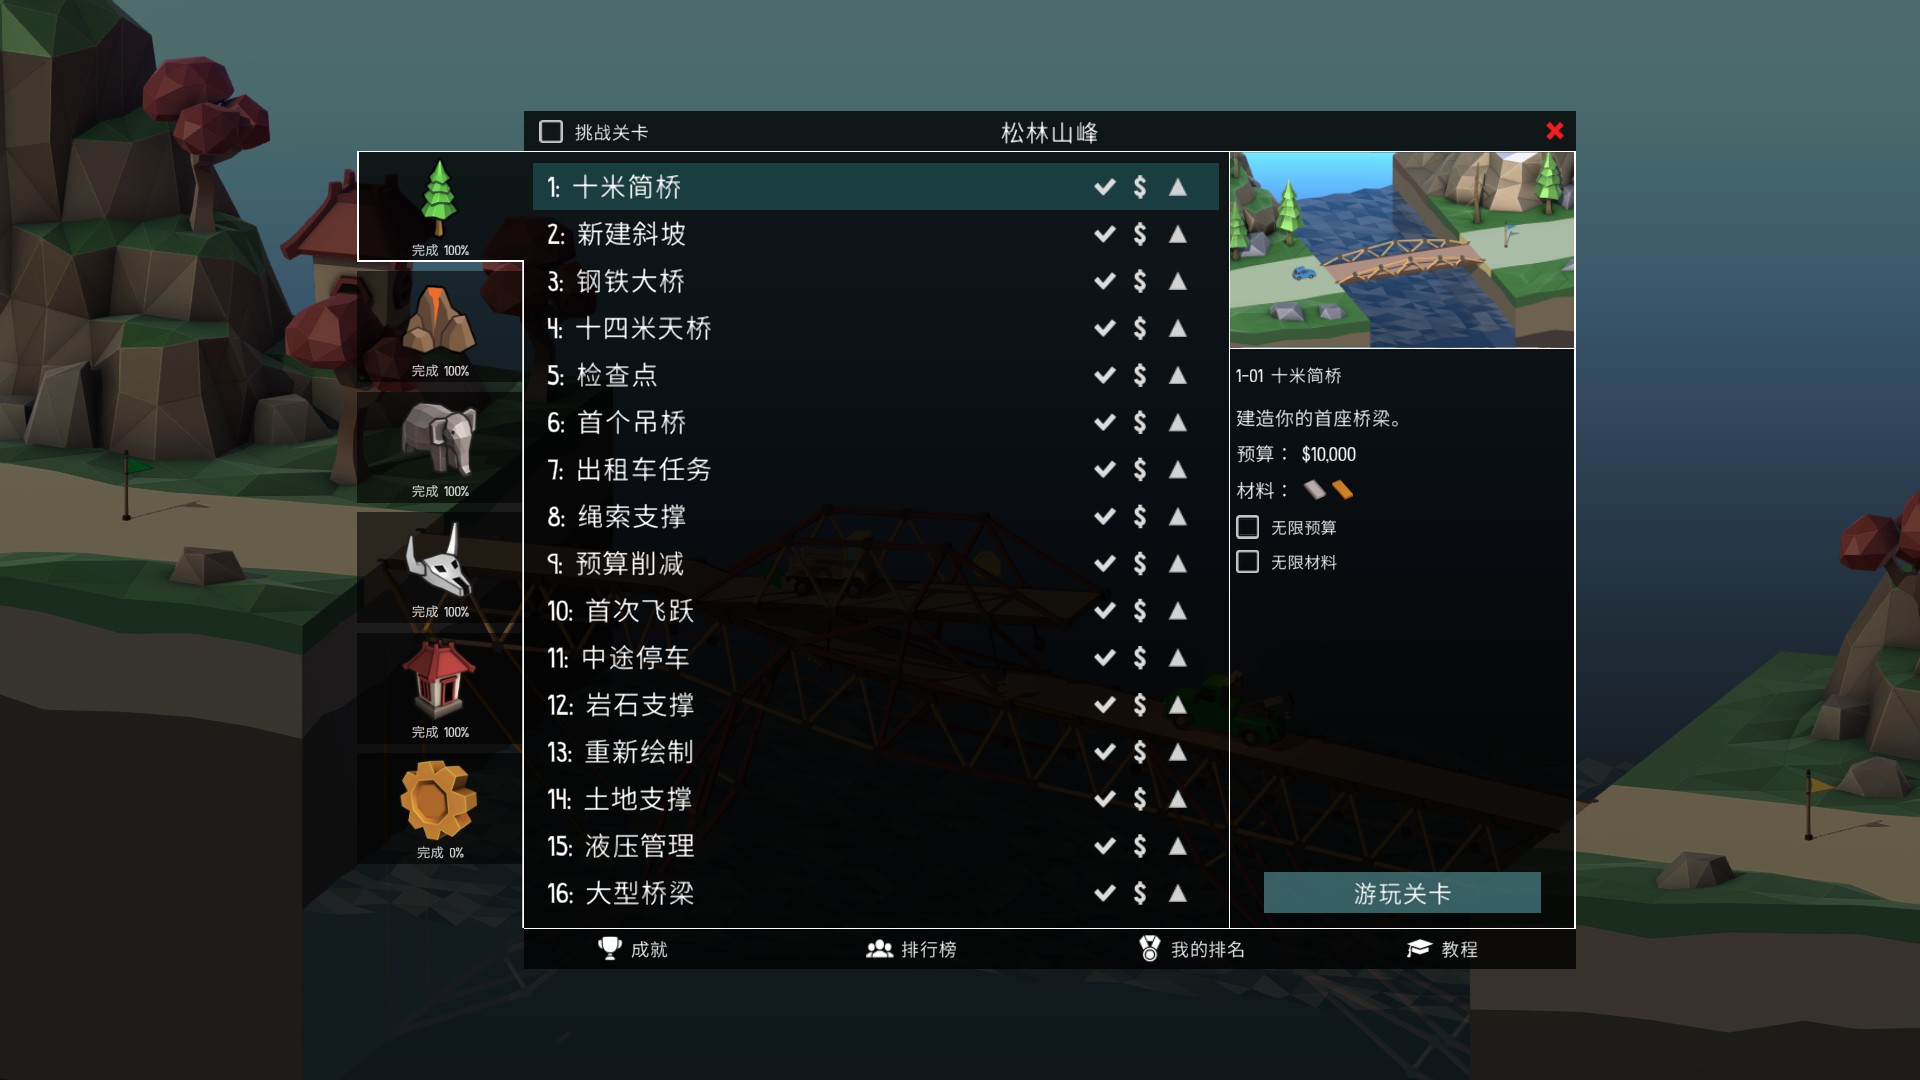Click the level preview thumbnail image
Image resolution: width=1920 pixels, height=1080 pixels.
pyautogui.click(x=1402, y=250)
